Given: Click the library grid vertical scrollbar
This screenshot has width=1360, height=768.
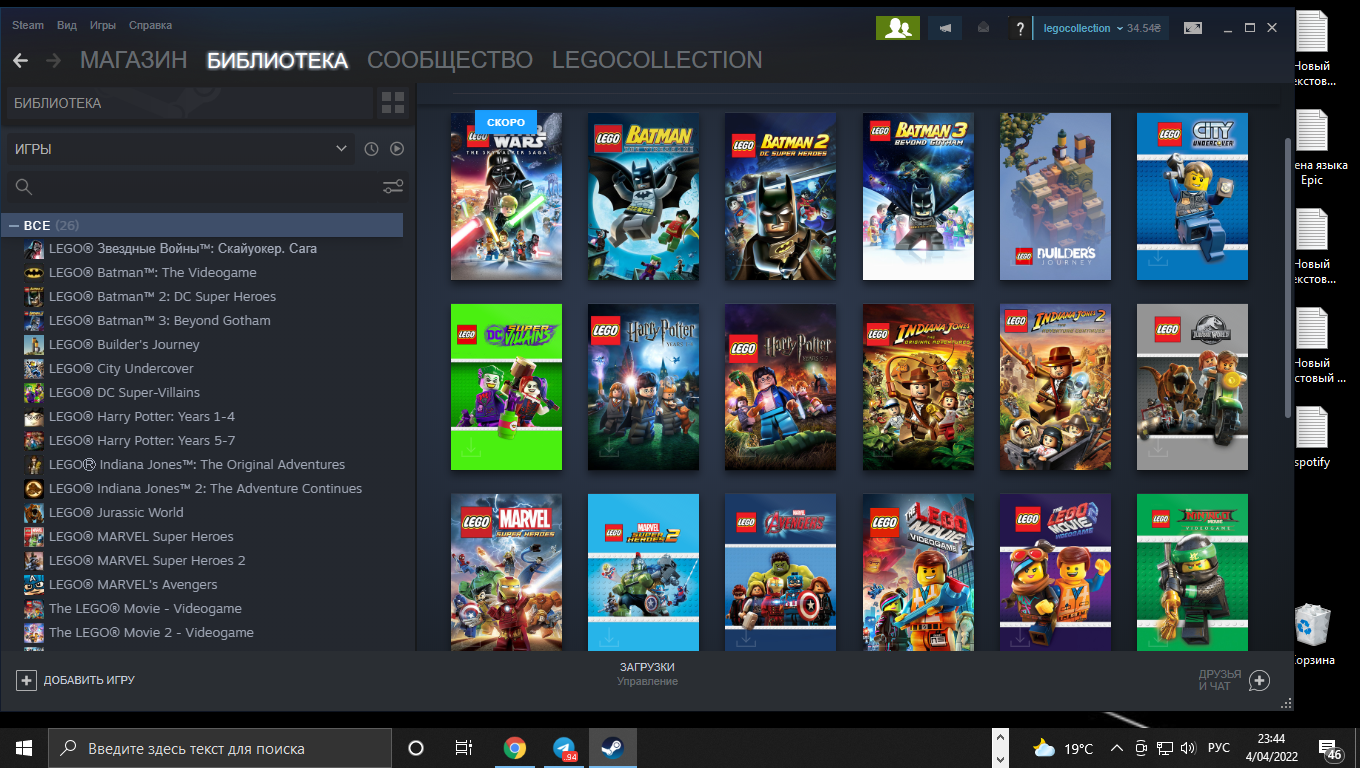Looking at the screenshot, I should pyautogui.click(x=1286, y=278).
